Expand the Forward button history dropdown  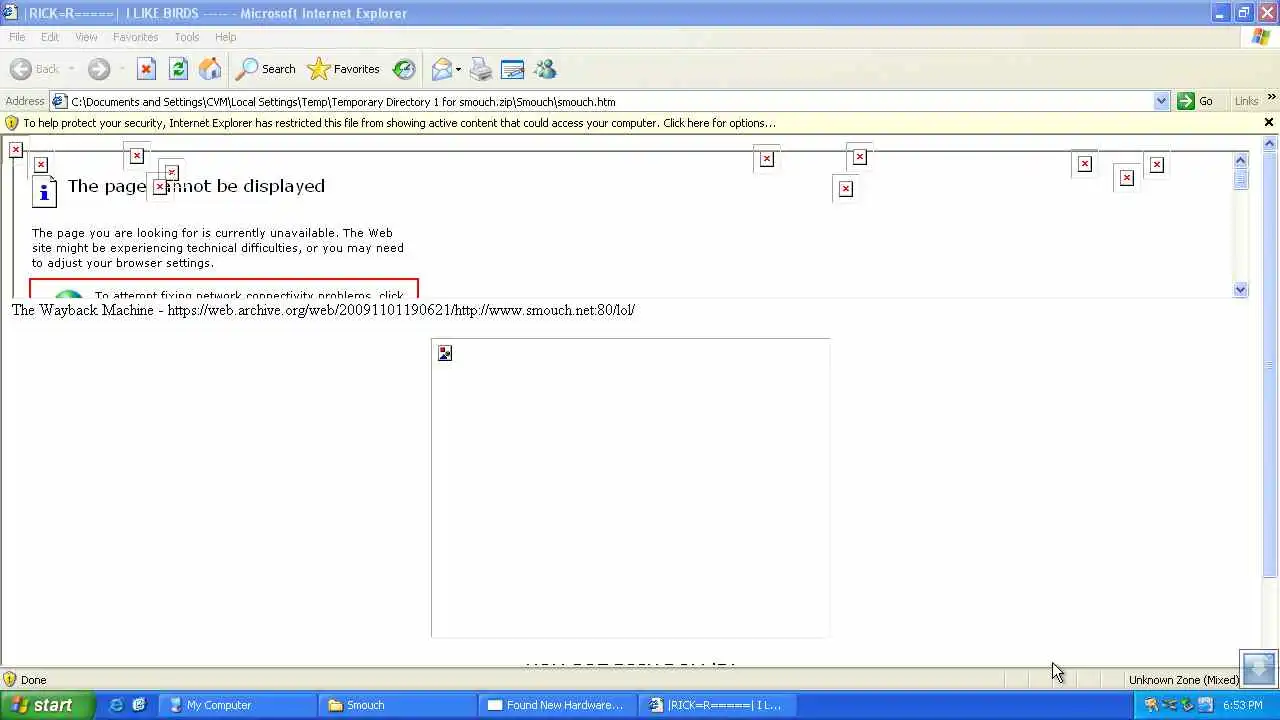click(x=121, y=69)
